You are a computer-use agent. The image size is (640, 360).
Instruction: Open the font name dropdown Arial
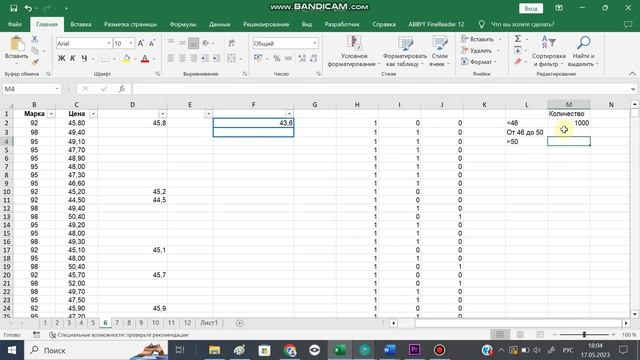coord(109,43)
